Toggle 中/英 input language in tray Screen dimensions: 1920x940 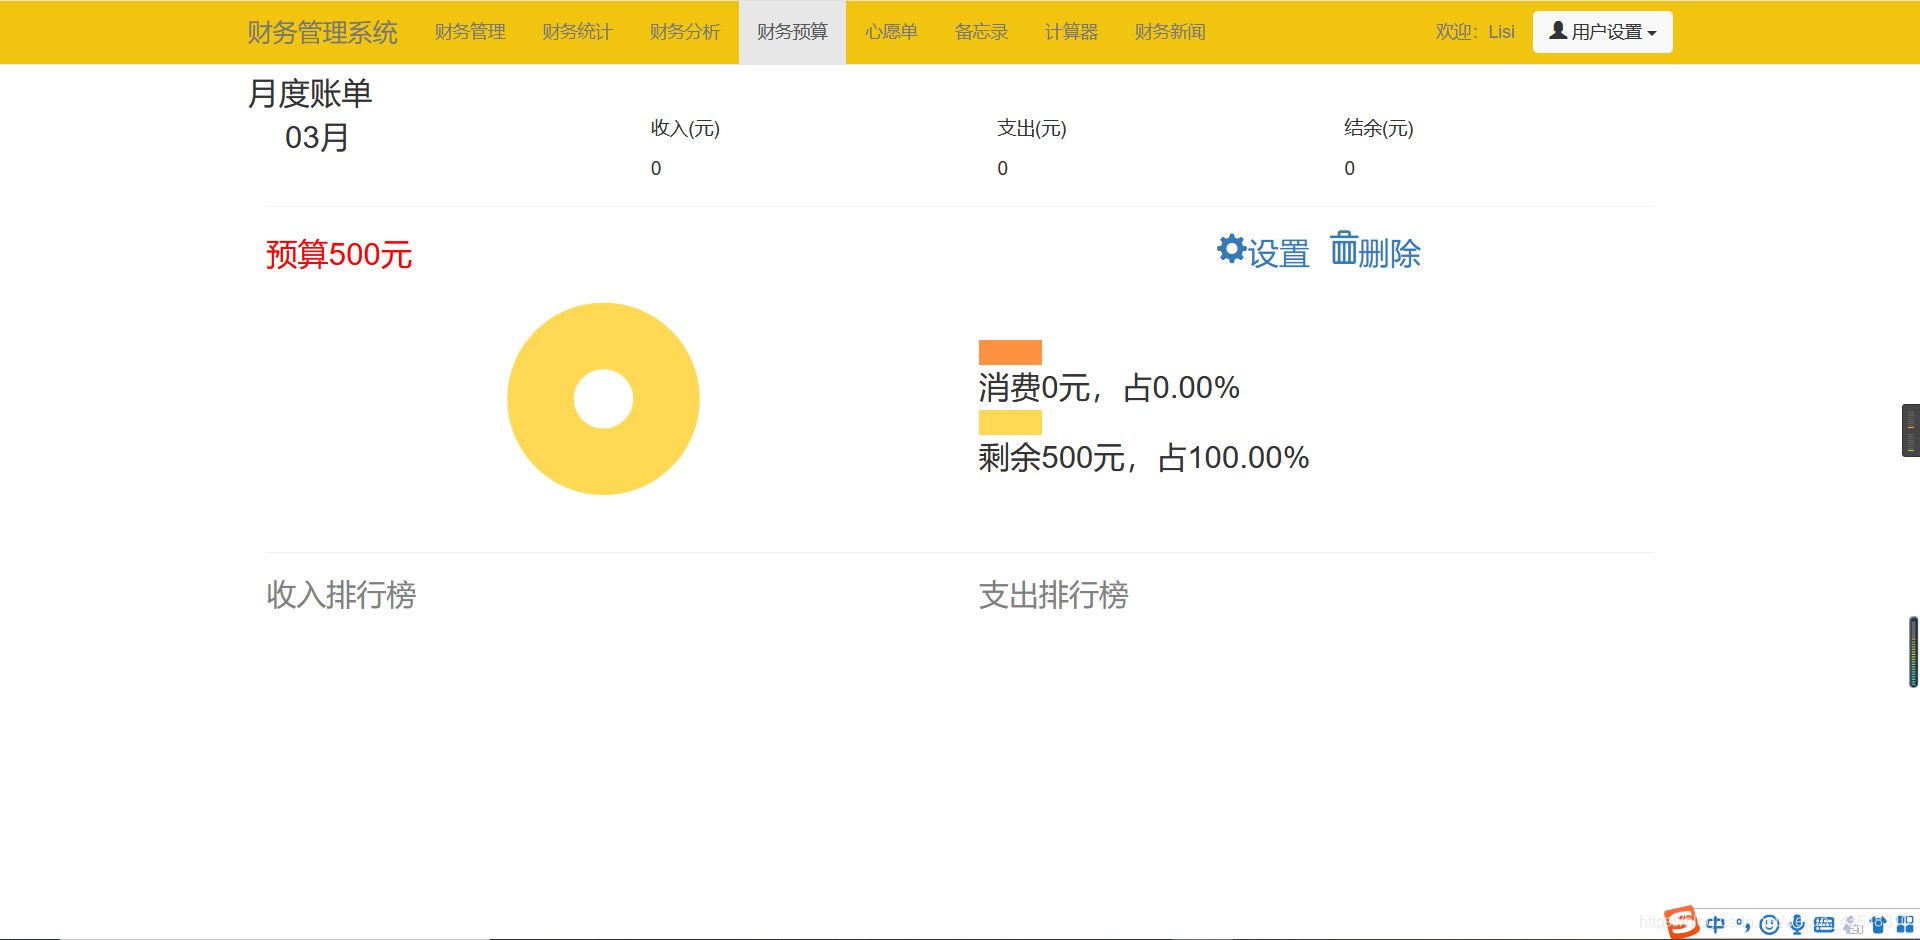coord(1716,924)
